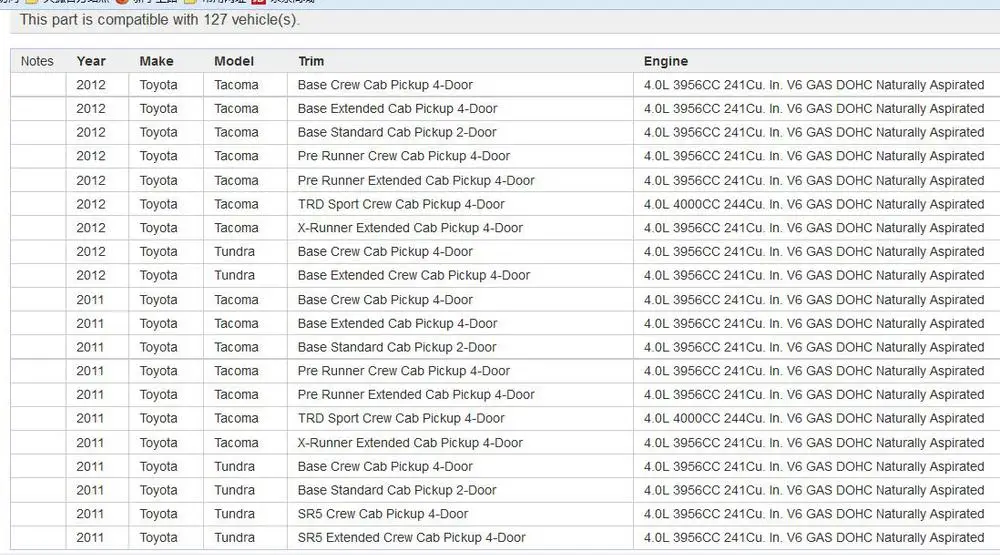The image size is (1000, 555).
Task: Click the engine cell of the 2011 SR5 Extended Crew Cab row
Action: [814, 537]
